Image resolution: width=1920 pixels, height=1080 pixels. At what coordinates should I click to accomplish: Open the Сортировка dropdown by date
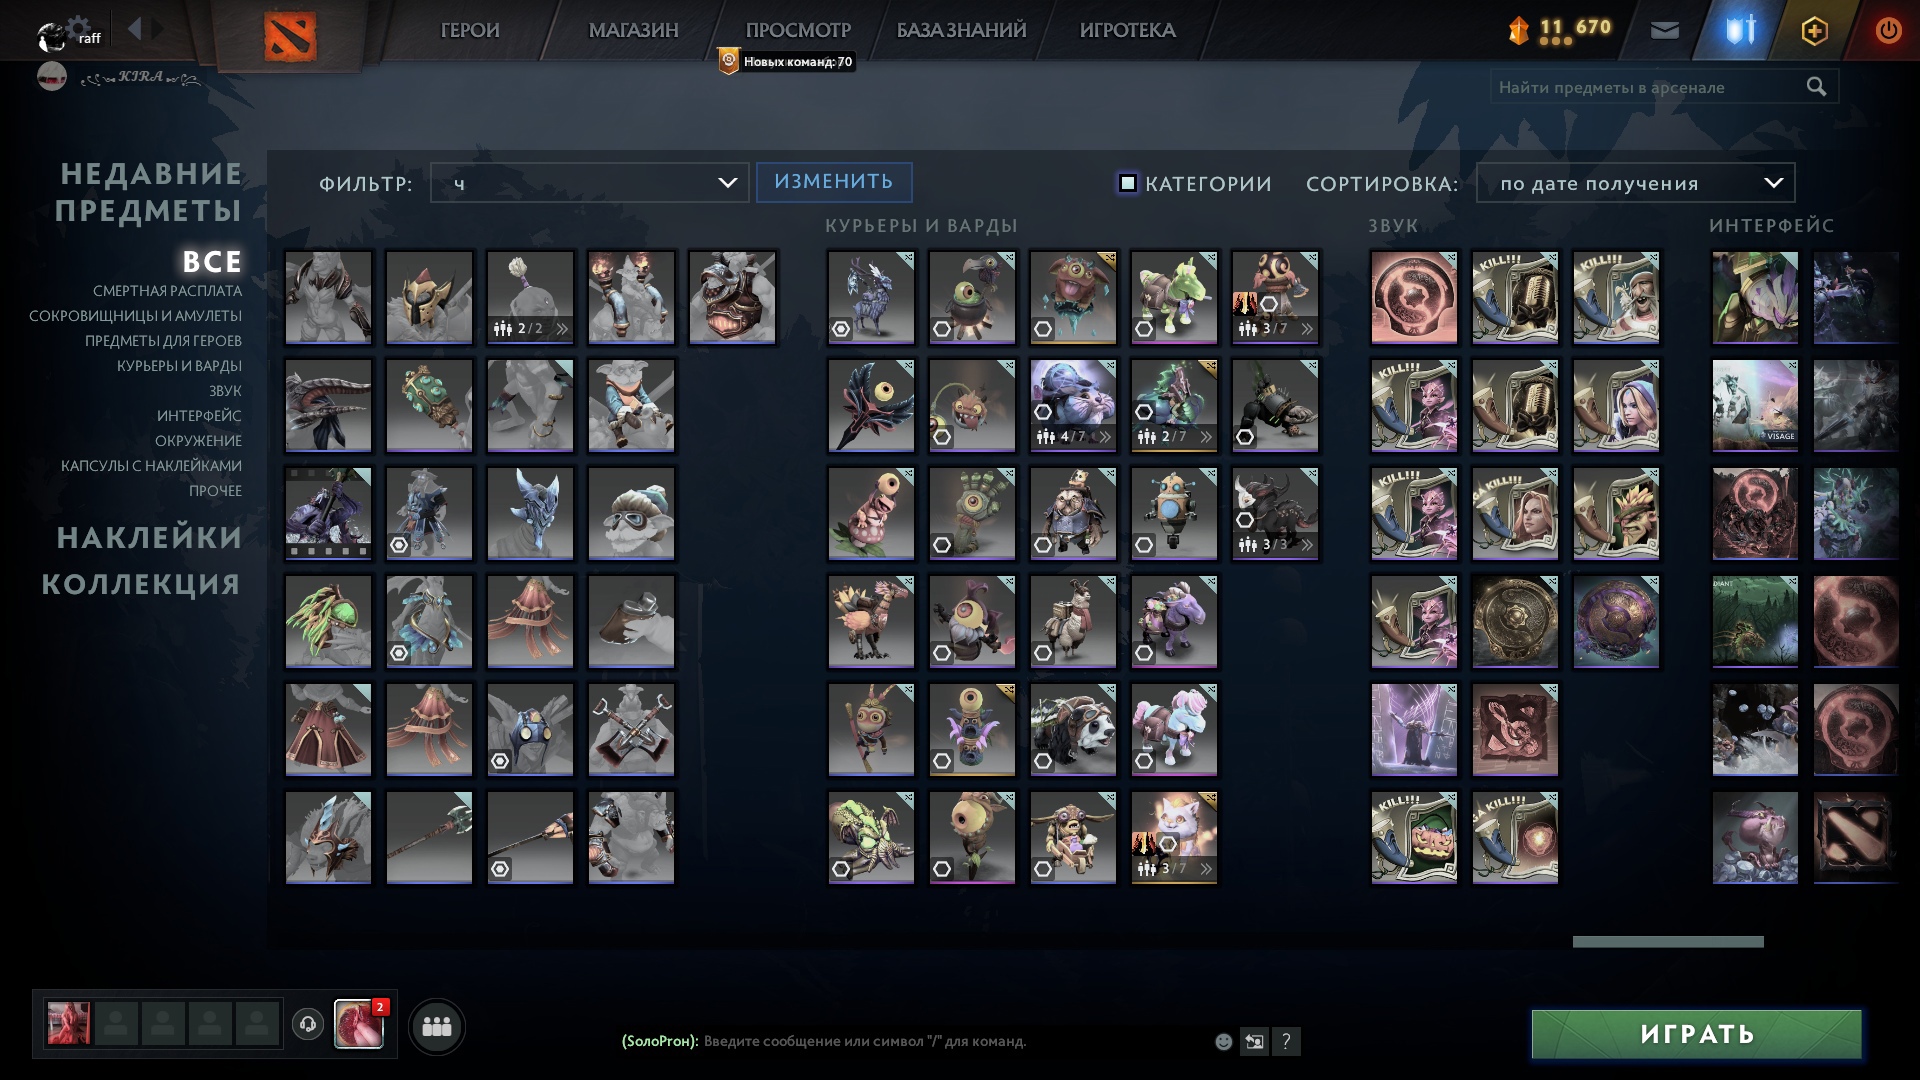1635,183
